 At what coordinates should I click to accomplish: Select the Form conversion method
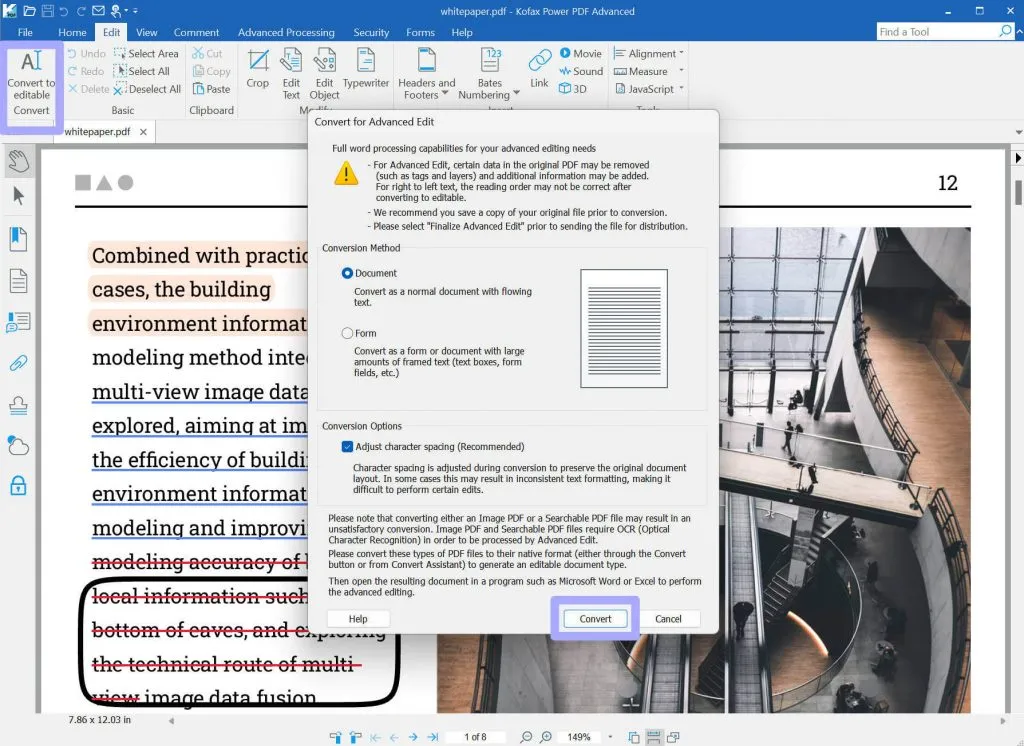348,333
